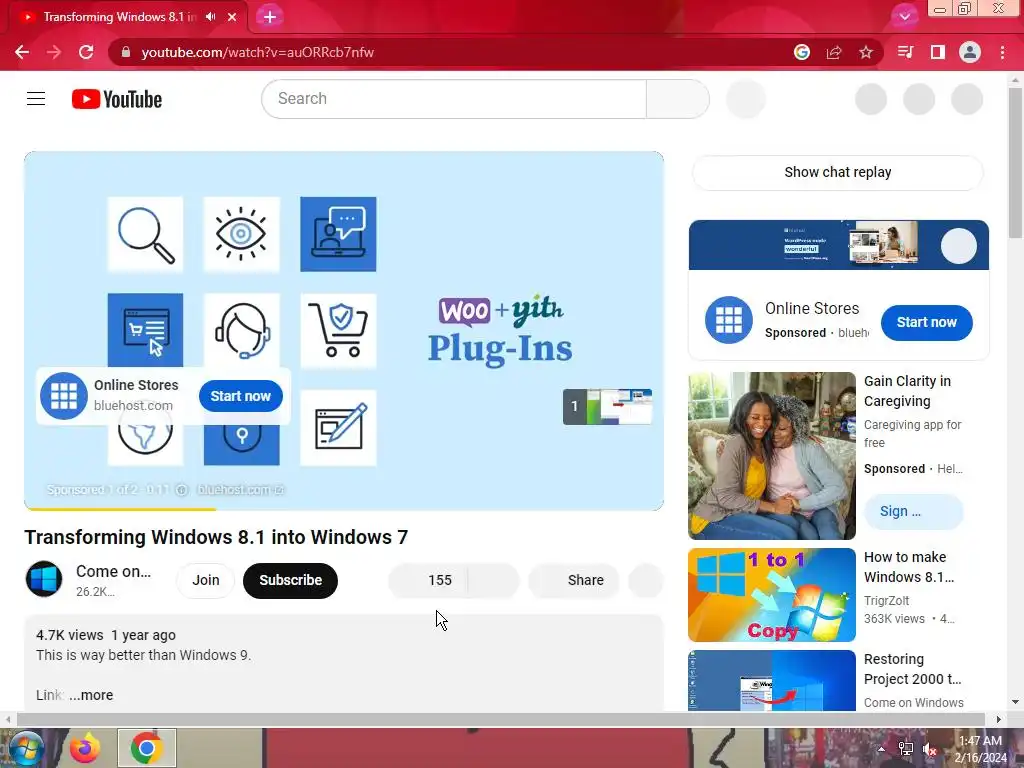Click the browser forward arrow
This screenshot has width=1024, height=768.
tap(54, 52)
